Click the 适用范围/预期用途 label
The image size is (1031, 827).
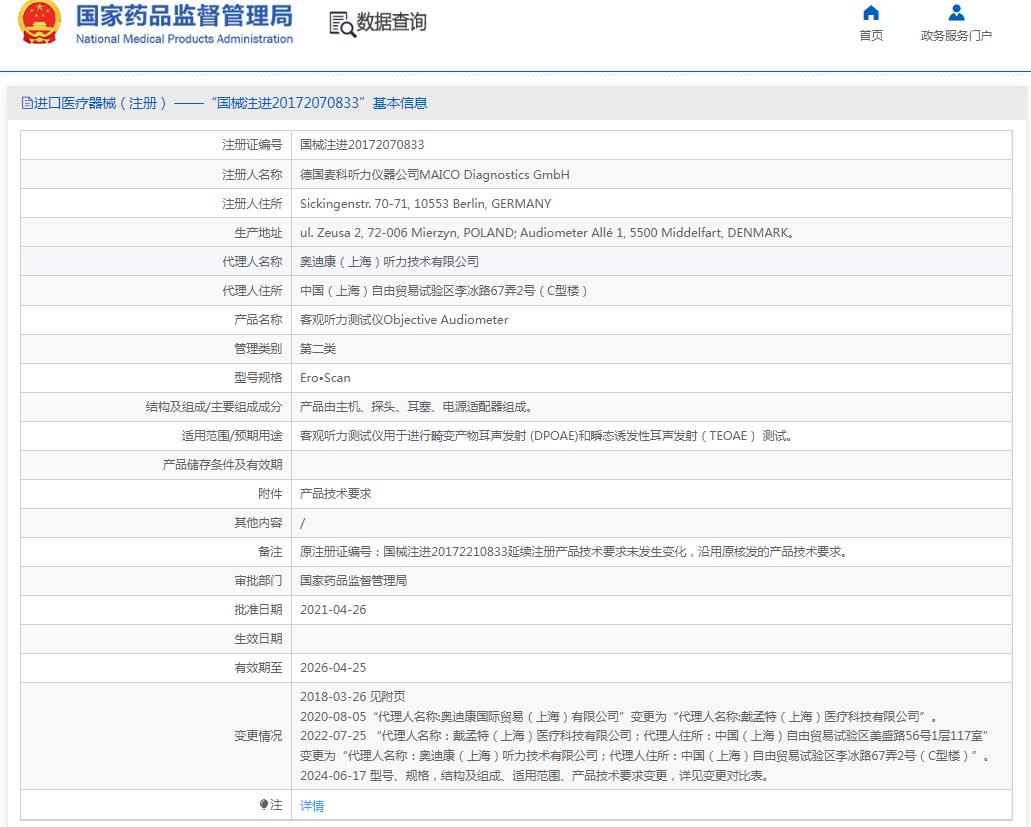click(231, 436)
